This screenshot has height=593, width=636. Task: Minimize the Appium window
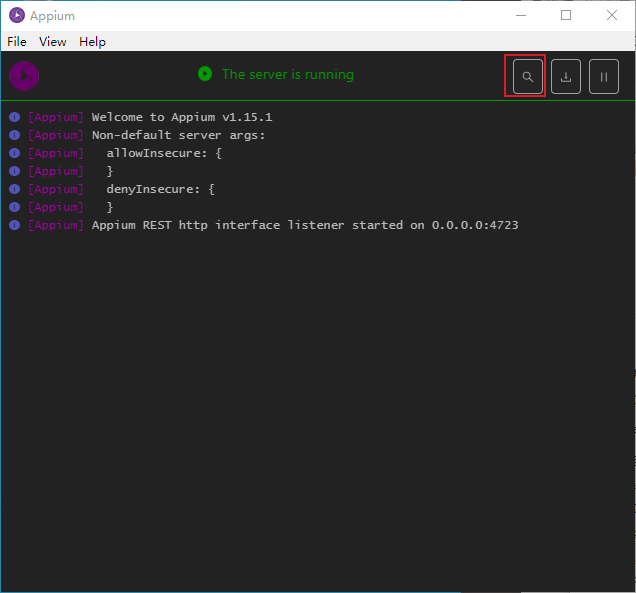(521, 15)
